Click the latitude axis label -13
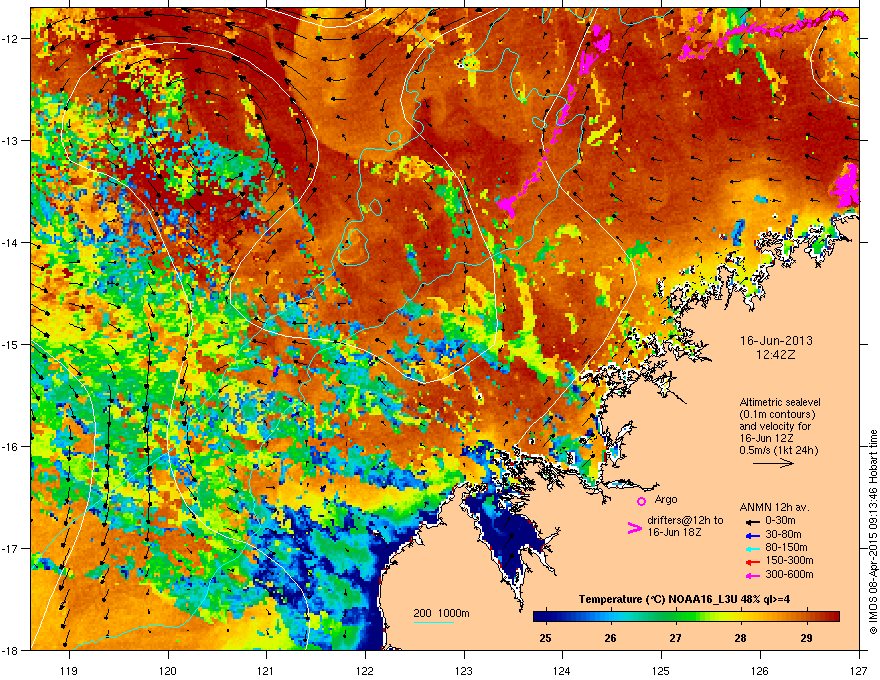This screenshot has height=680, width=880. pyautogui.click(x=10, y=141)
